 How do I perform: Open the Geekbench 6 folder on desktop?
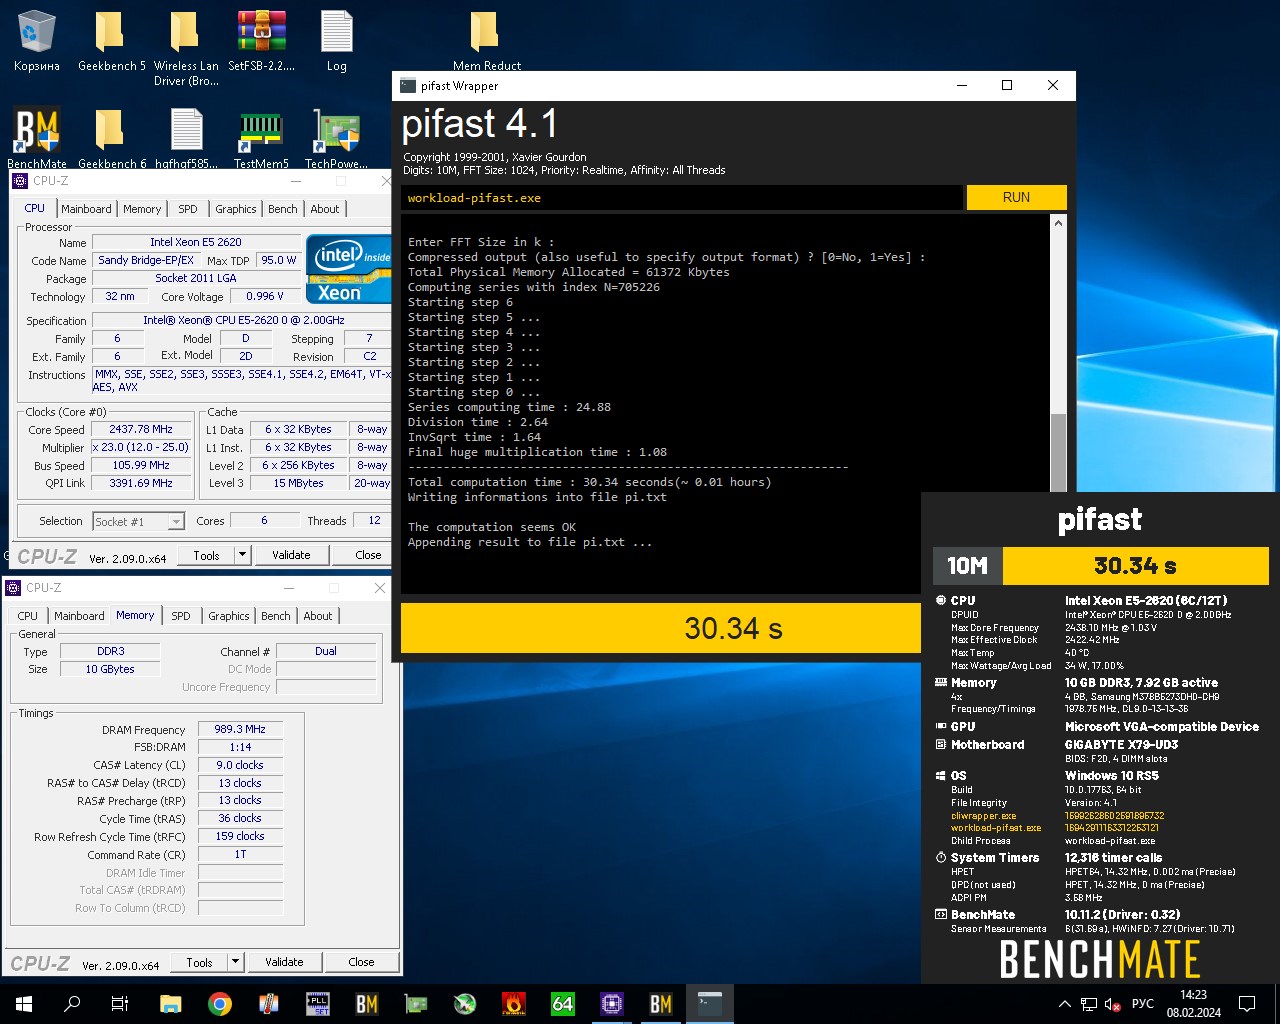[x=111, y=138]
